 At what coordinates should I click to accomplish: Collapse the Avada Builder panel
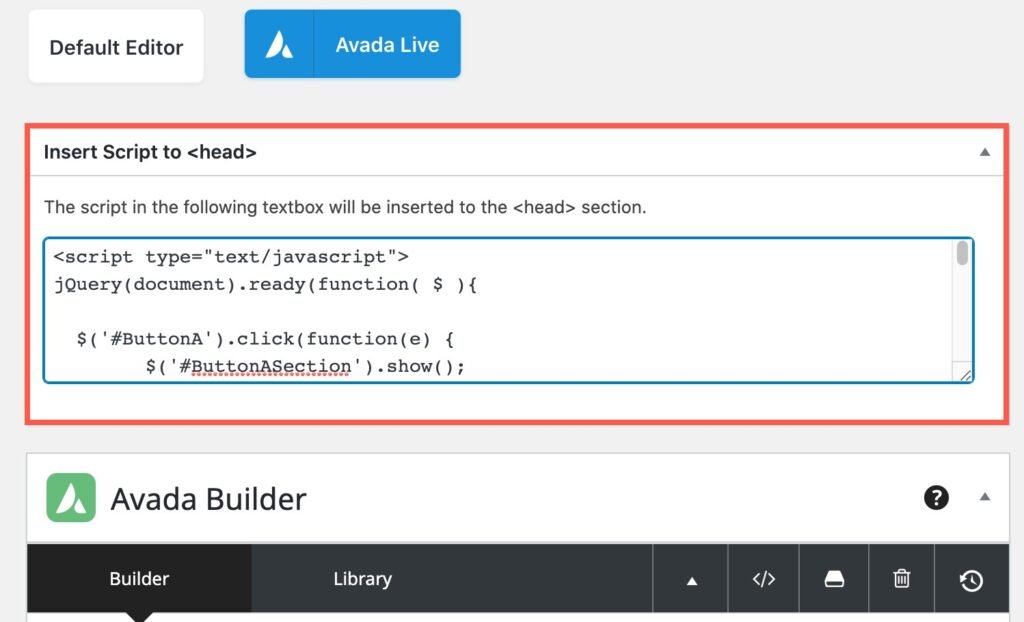click(x=985, y=497)
